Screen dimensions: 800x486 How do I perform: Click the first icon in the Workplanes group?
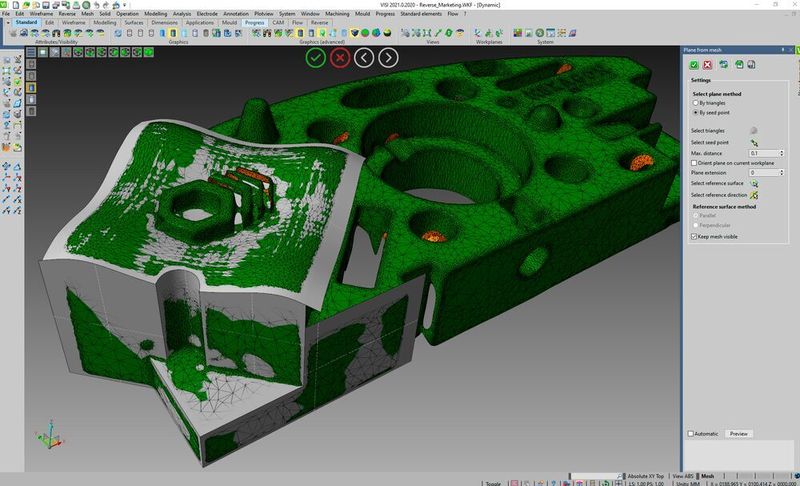pyautogui.click(x=478, y=33)
